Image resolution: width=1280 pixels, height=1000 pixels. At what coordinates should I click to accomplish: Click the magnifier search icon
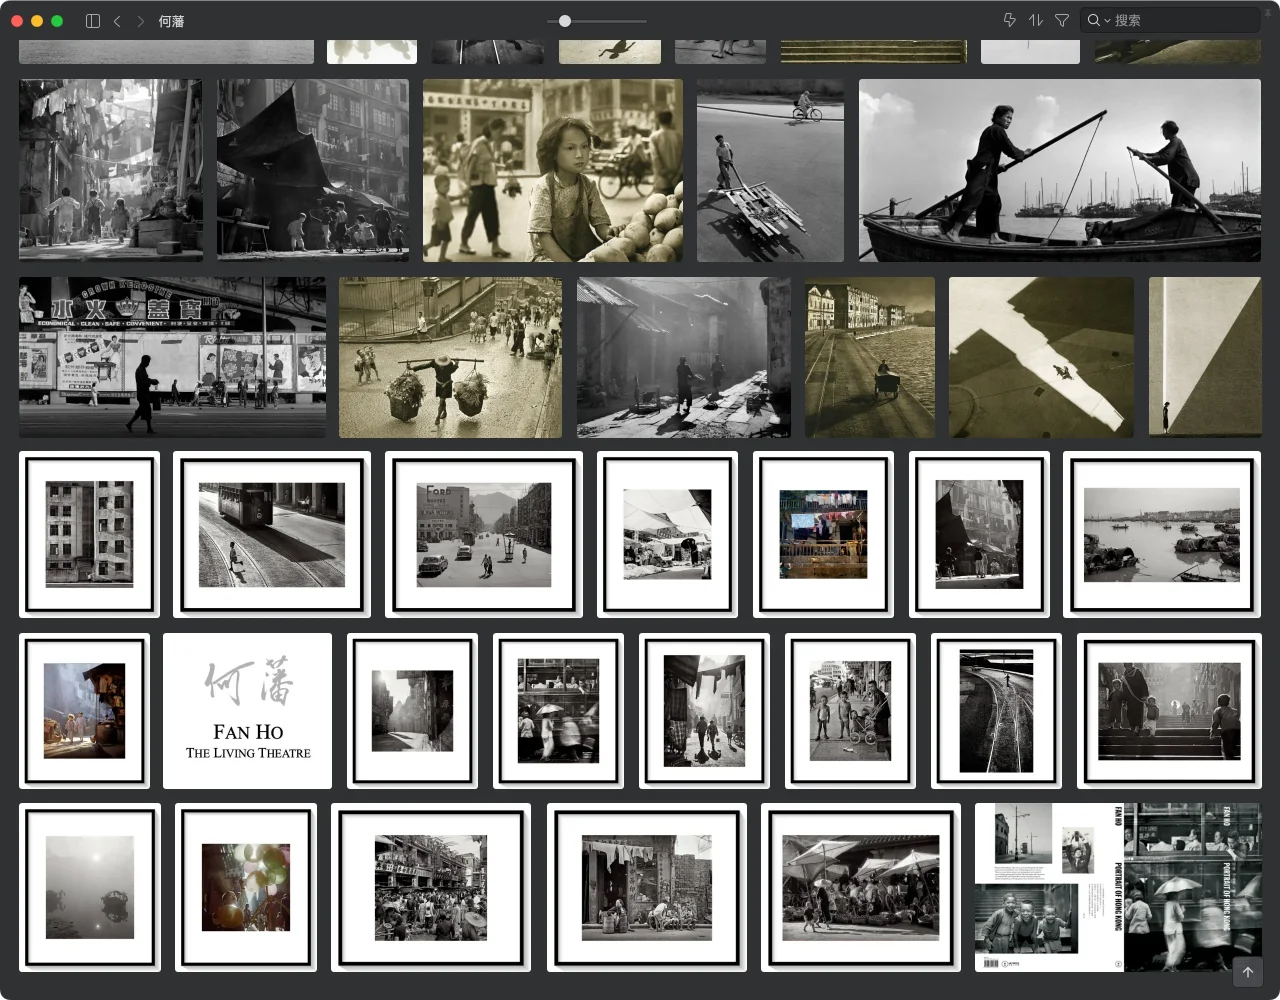[1094, 20]
